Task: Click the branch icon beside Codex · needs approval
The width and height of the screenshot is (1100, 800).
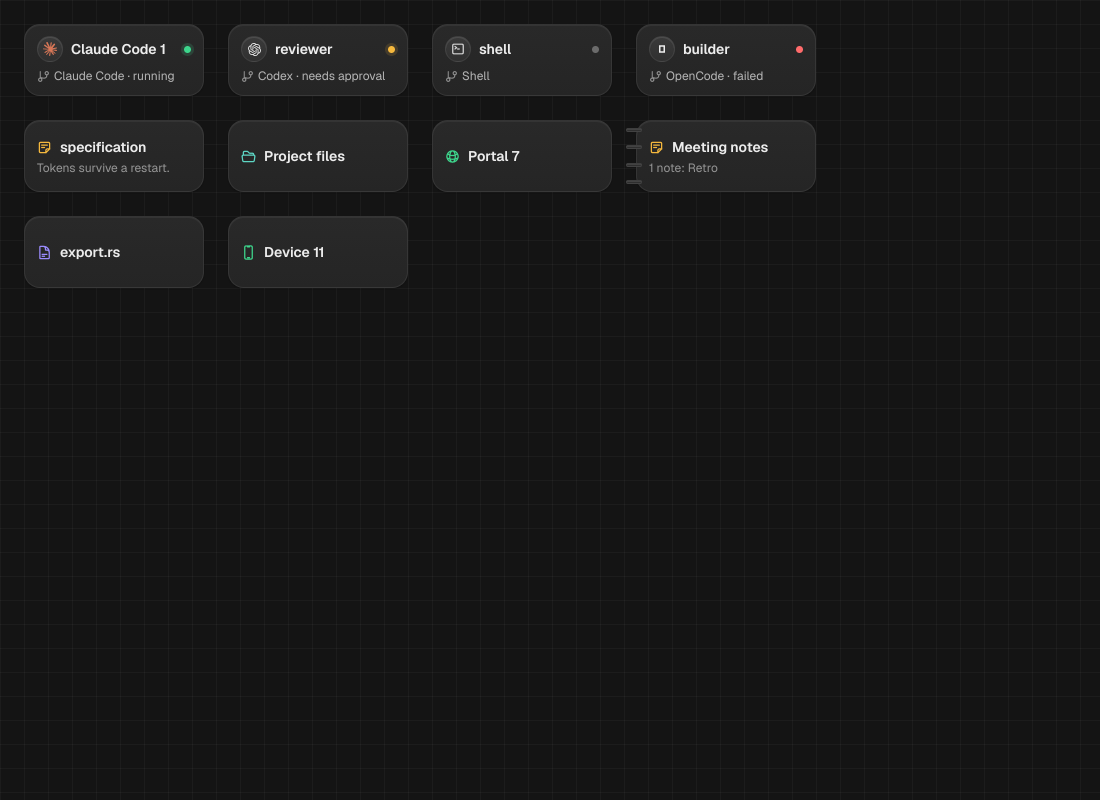Action: pos(248,76)
